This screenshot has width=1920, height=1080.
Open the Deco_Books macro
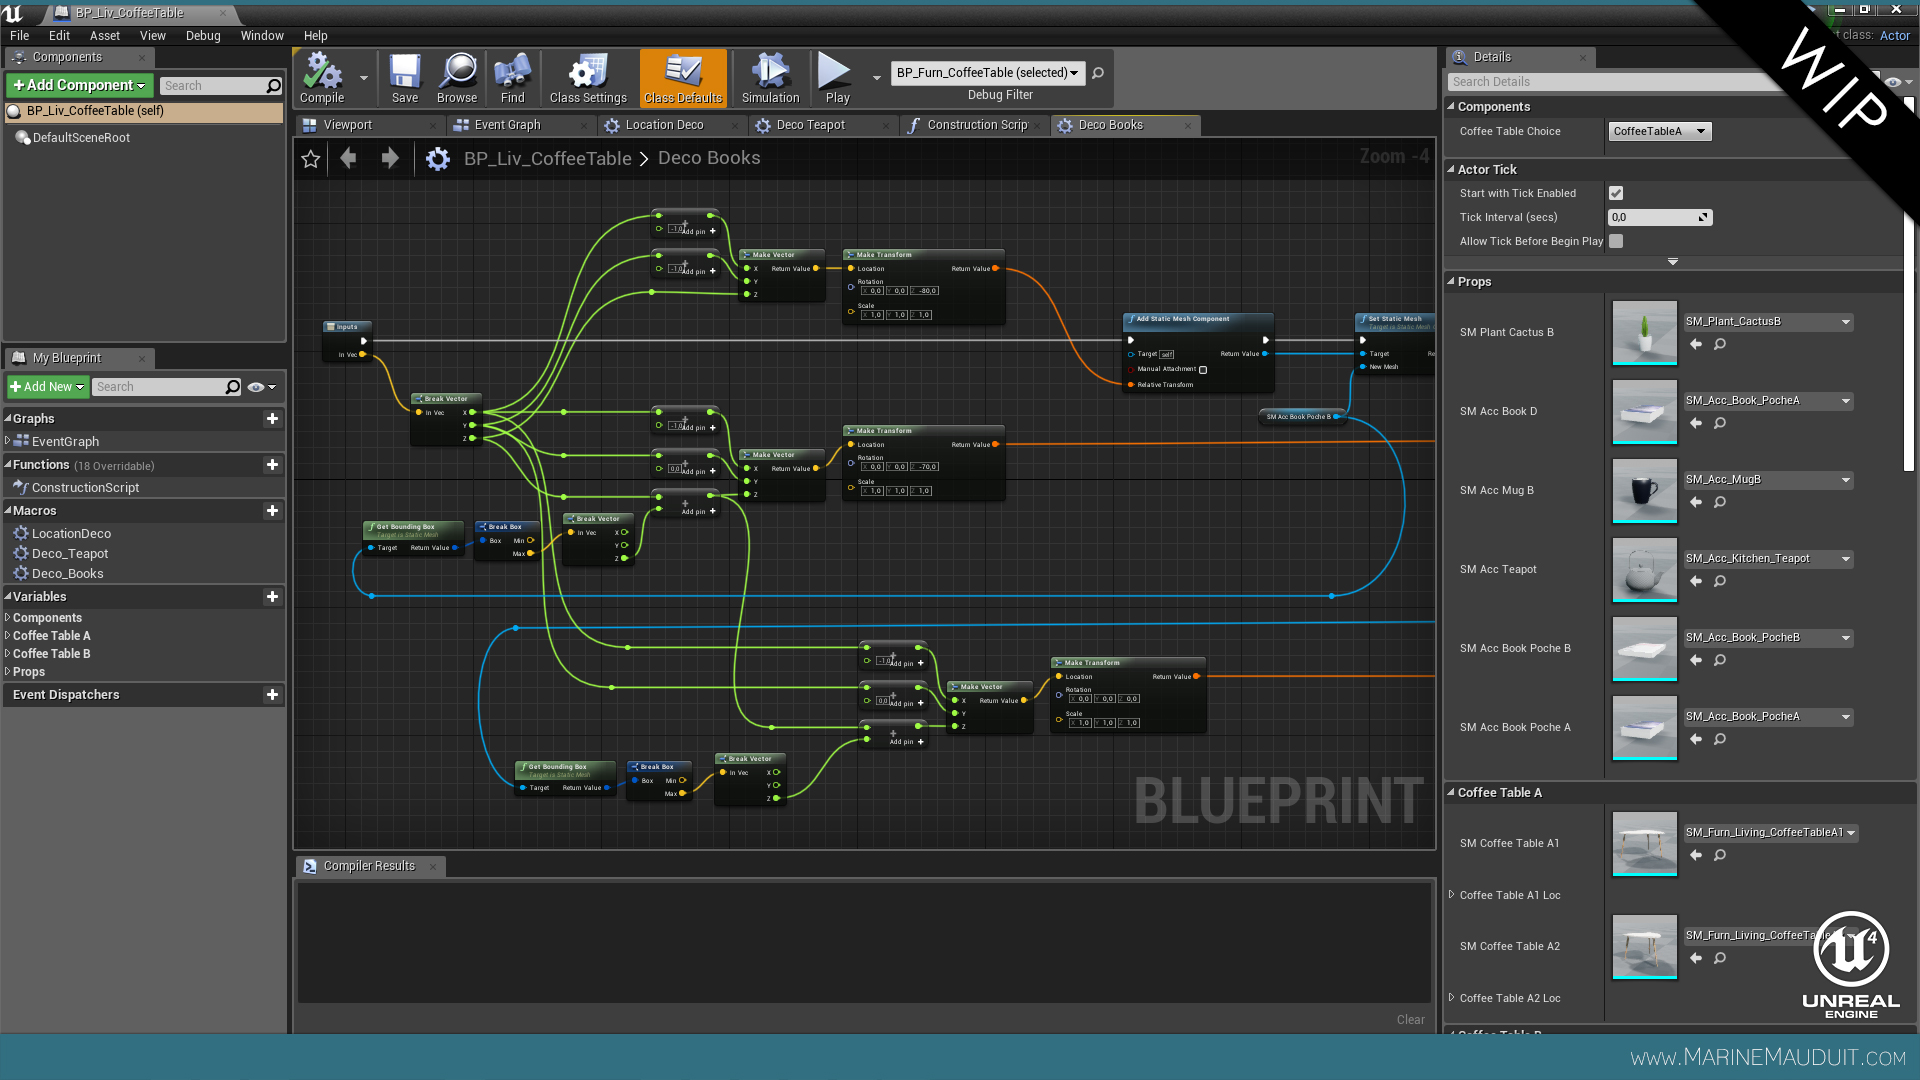point(67,574)
